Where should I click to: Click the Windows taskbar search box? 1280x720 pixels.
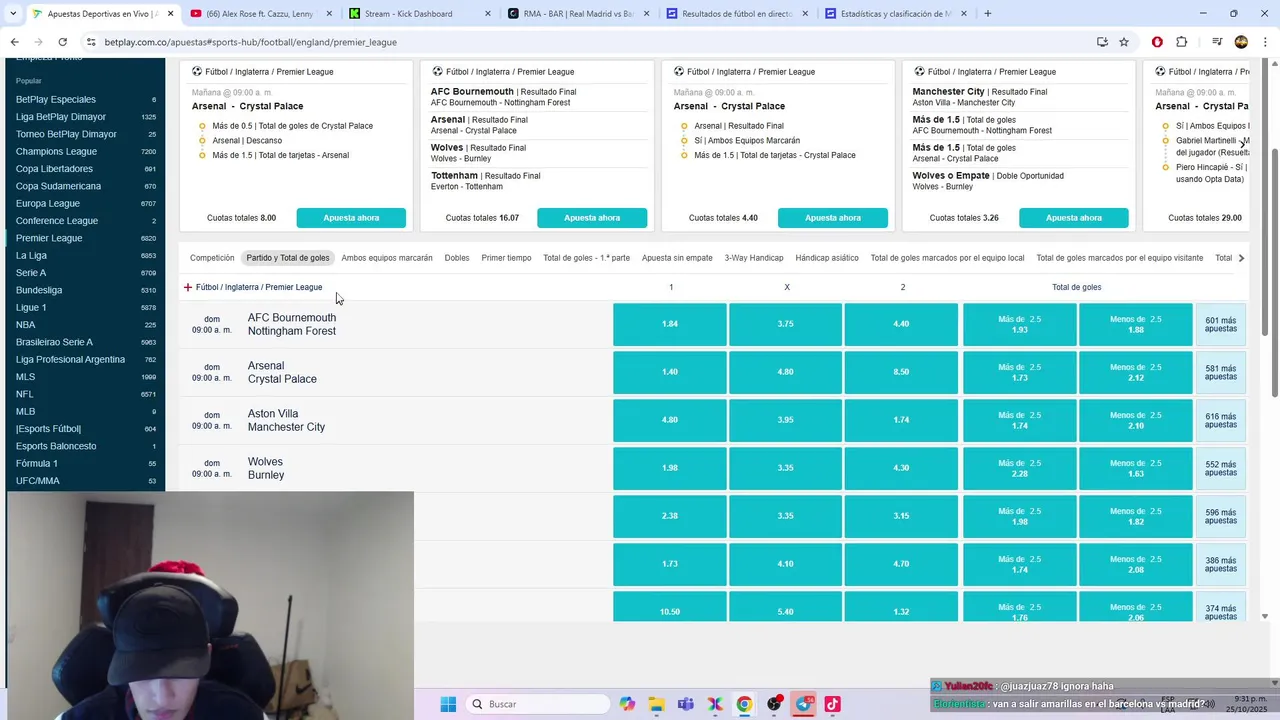tap(540, 704)
